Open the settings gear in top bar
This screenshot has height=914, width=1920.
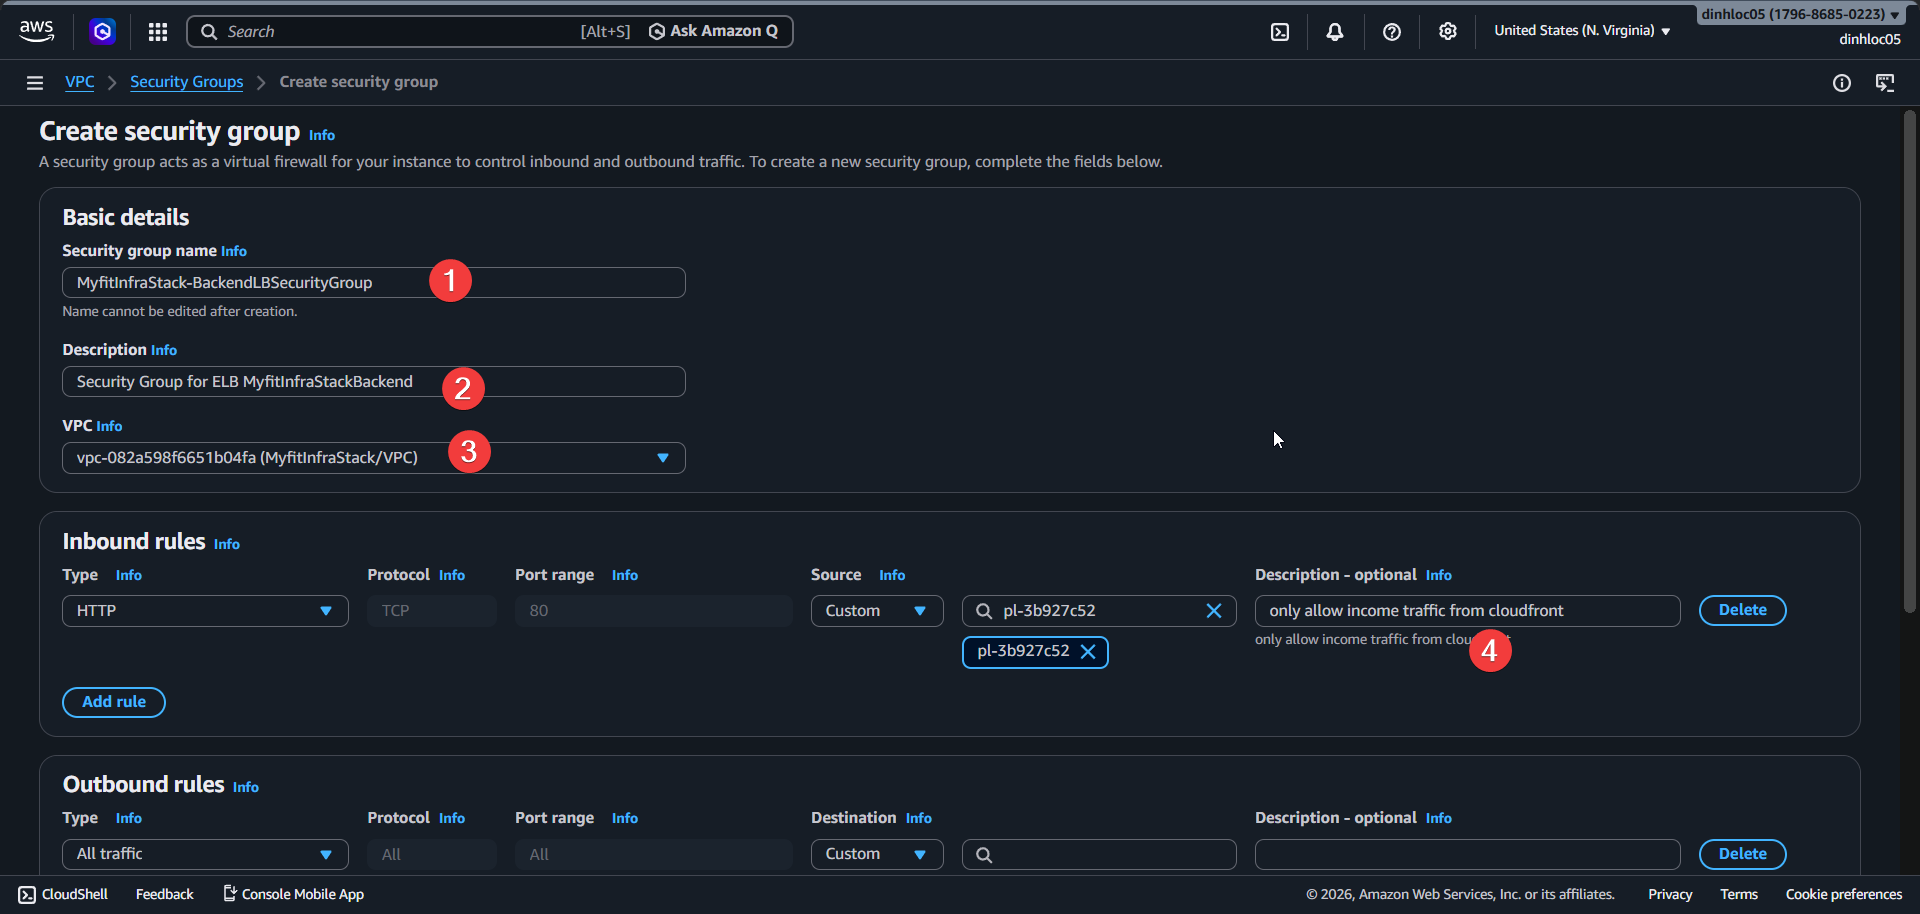tap(1447, 32)
